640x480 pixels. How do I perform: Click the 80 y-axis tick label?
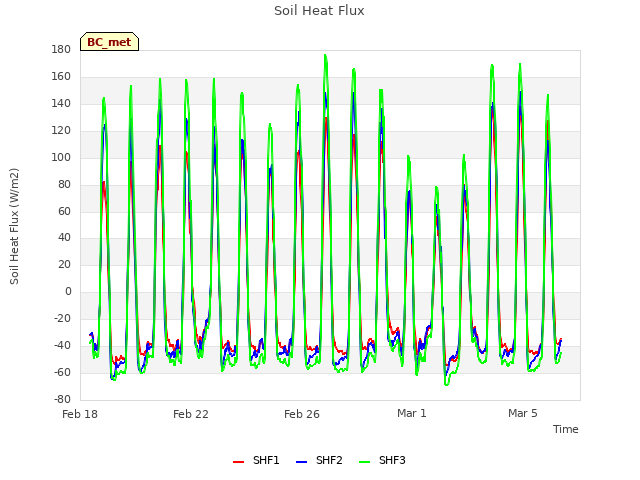64,184
